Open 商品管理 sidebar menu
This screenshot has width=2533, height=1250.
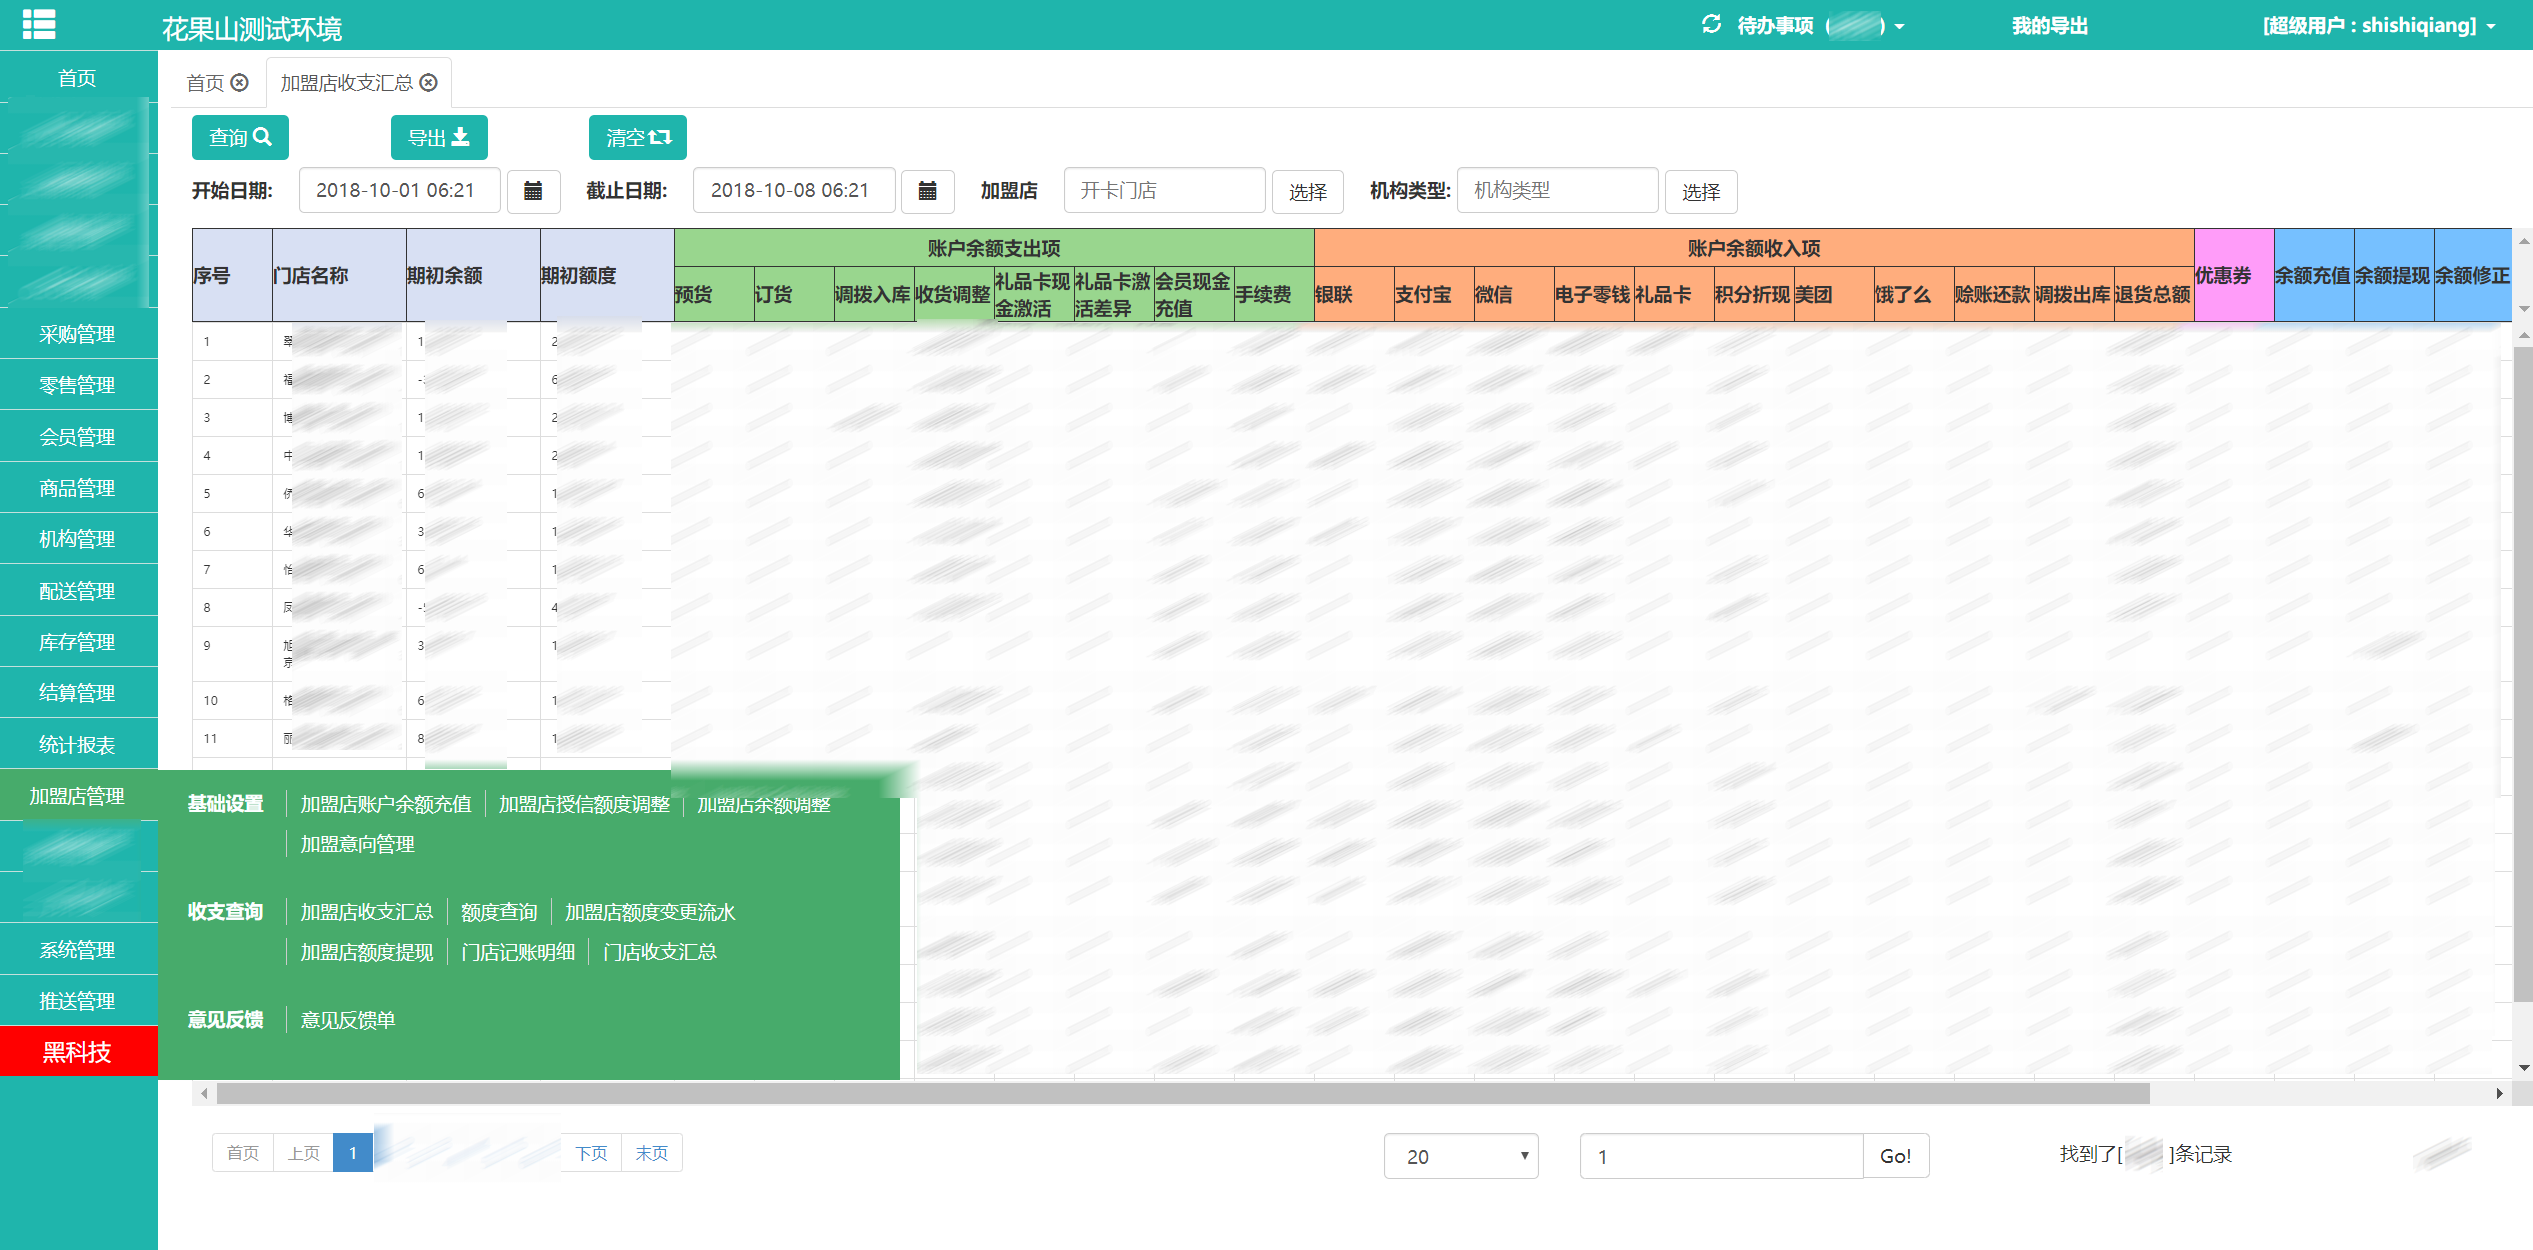tap(78, 488)
